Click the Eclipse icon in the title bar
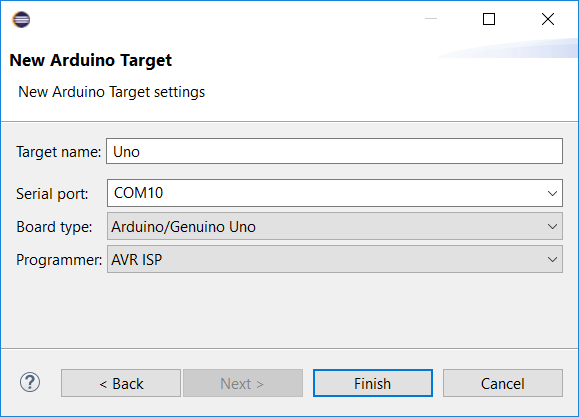This screenshot has width=579, height=417. [21, 20]
